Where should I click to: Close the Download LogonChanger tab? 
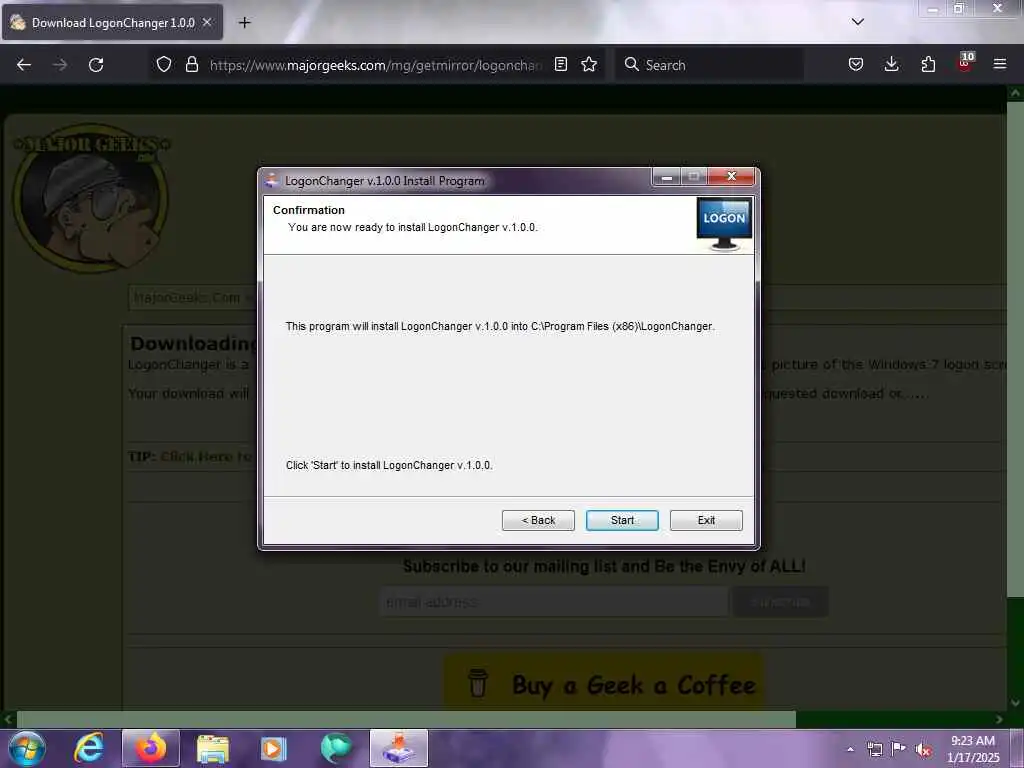[x=207, y=22]
